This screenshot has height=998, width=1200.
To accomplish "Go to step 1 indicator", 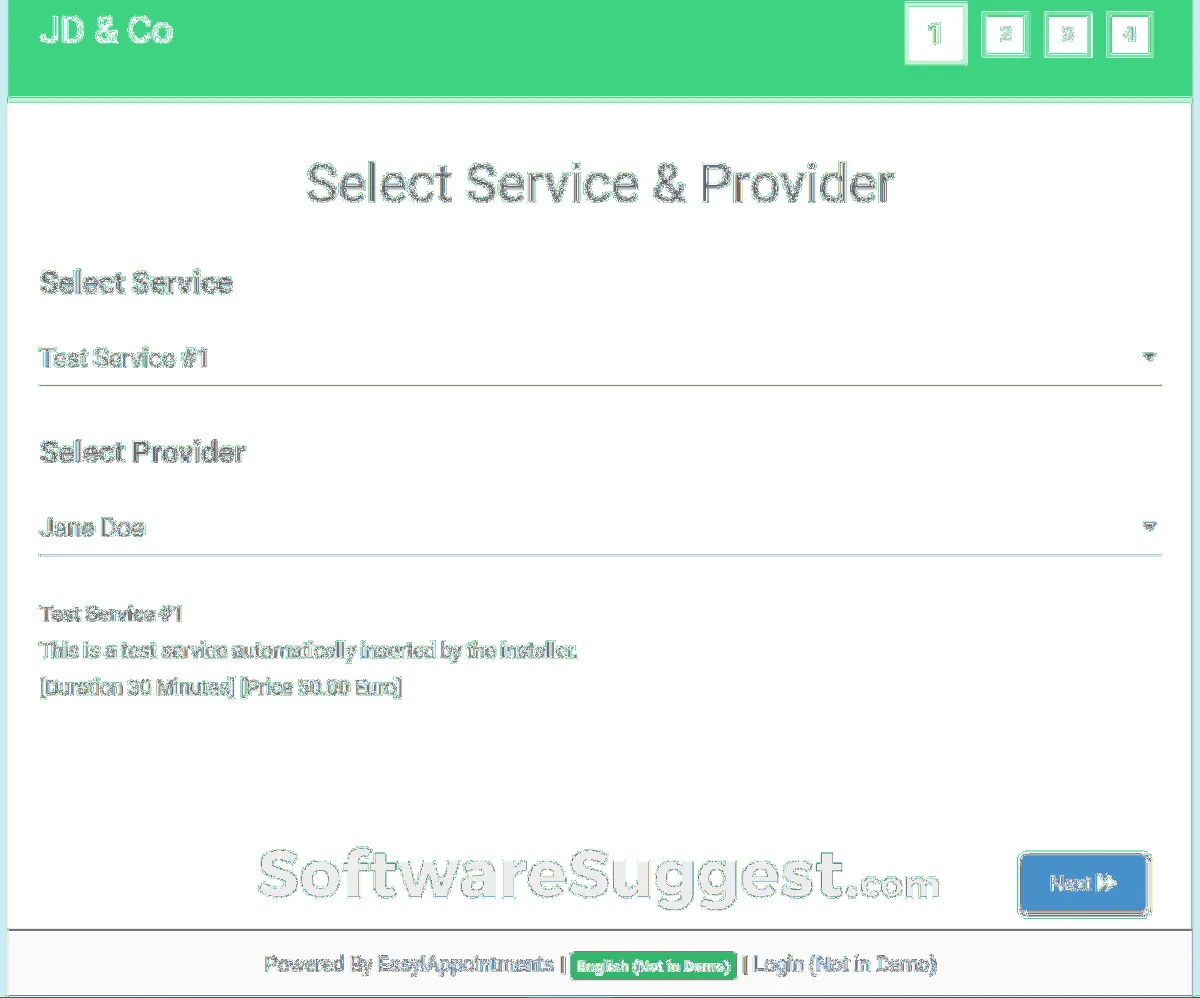I will 935,35.
